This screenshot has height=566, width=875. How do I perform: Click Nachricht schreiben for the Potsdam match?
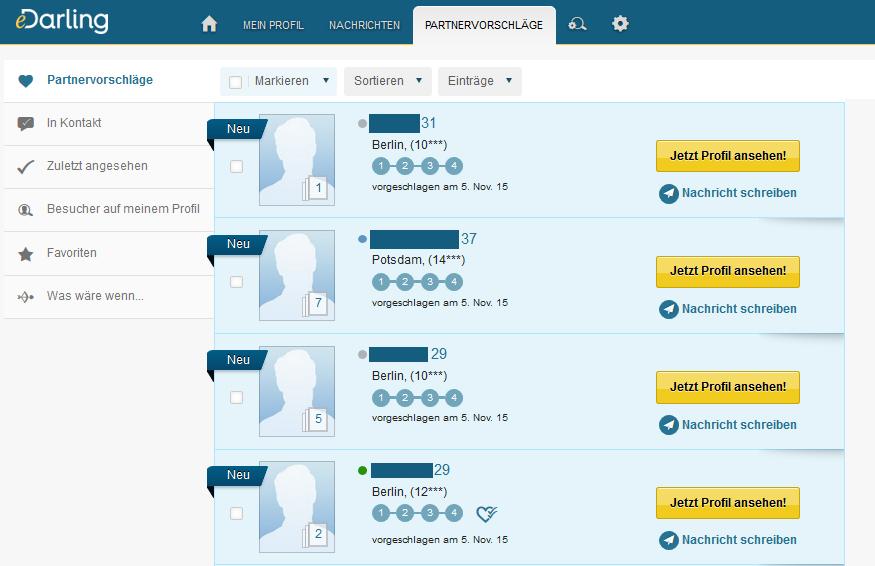click(739, 309)
